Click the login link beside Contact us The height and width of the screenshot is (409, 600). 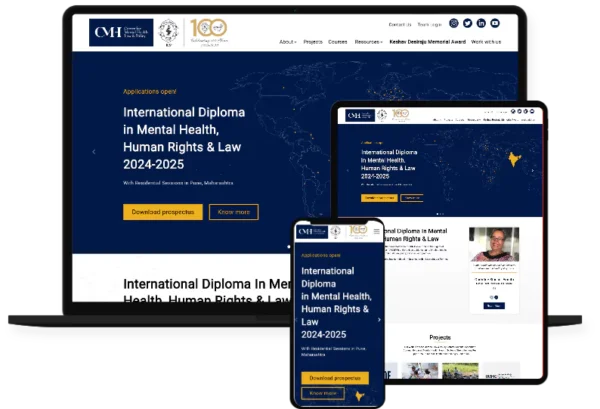(429, 24)
